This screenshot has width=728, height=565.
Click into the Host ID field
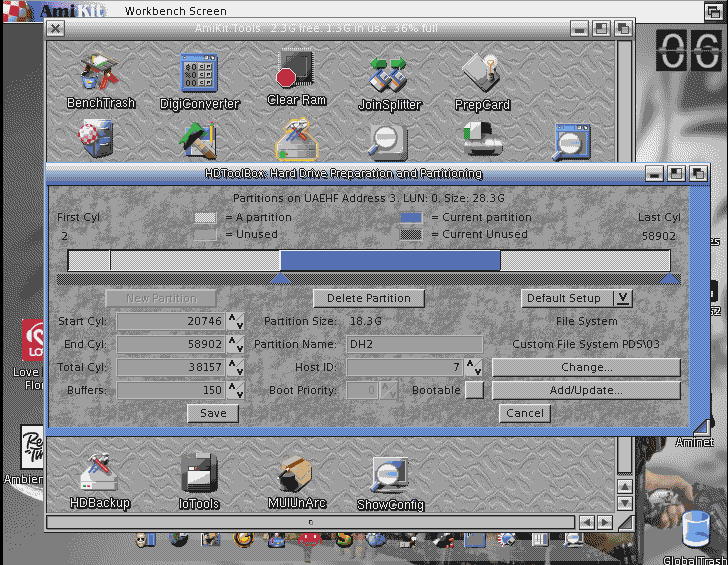pyautogui.click(x=405, y=367)
